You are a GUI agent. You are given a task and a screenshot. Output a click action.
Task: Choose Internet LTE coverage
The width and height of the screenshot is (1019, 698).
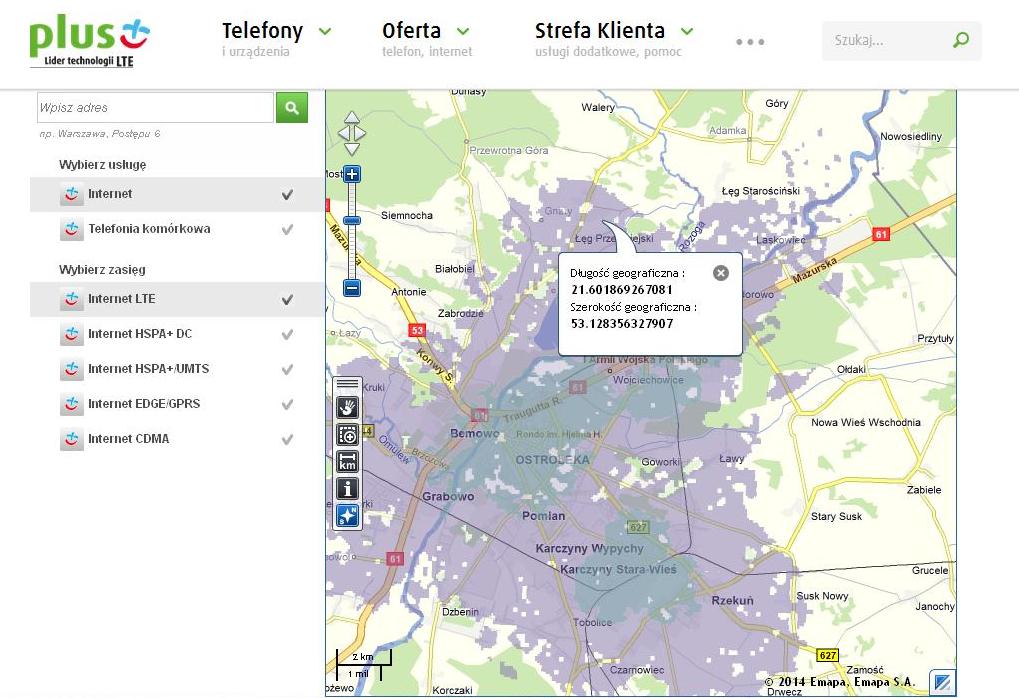click(122, 299)
